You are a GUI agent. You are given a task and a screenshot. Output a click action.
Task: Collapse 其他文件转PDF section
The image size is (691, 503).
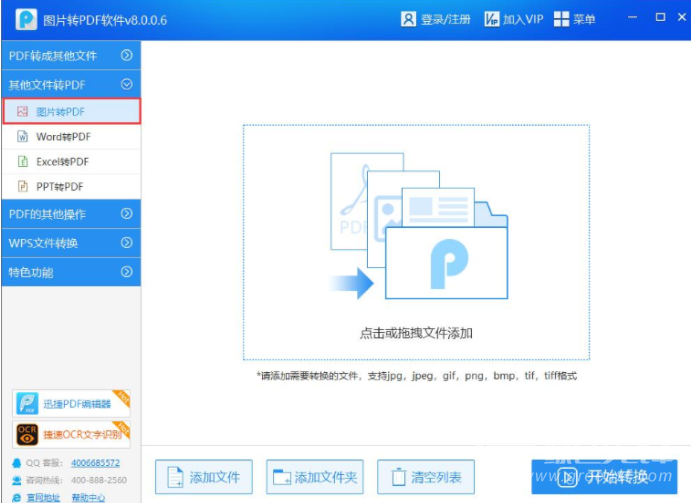click(x=71, y=84)
